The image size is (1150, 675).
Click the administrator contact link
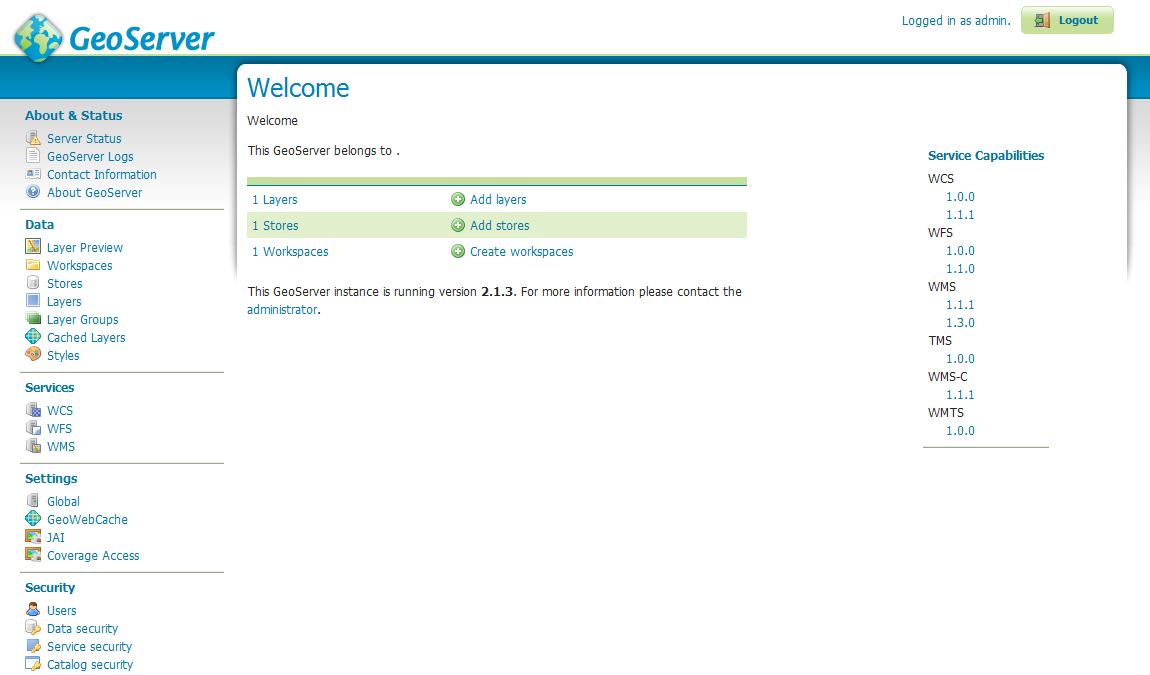point(282,310)
